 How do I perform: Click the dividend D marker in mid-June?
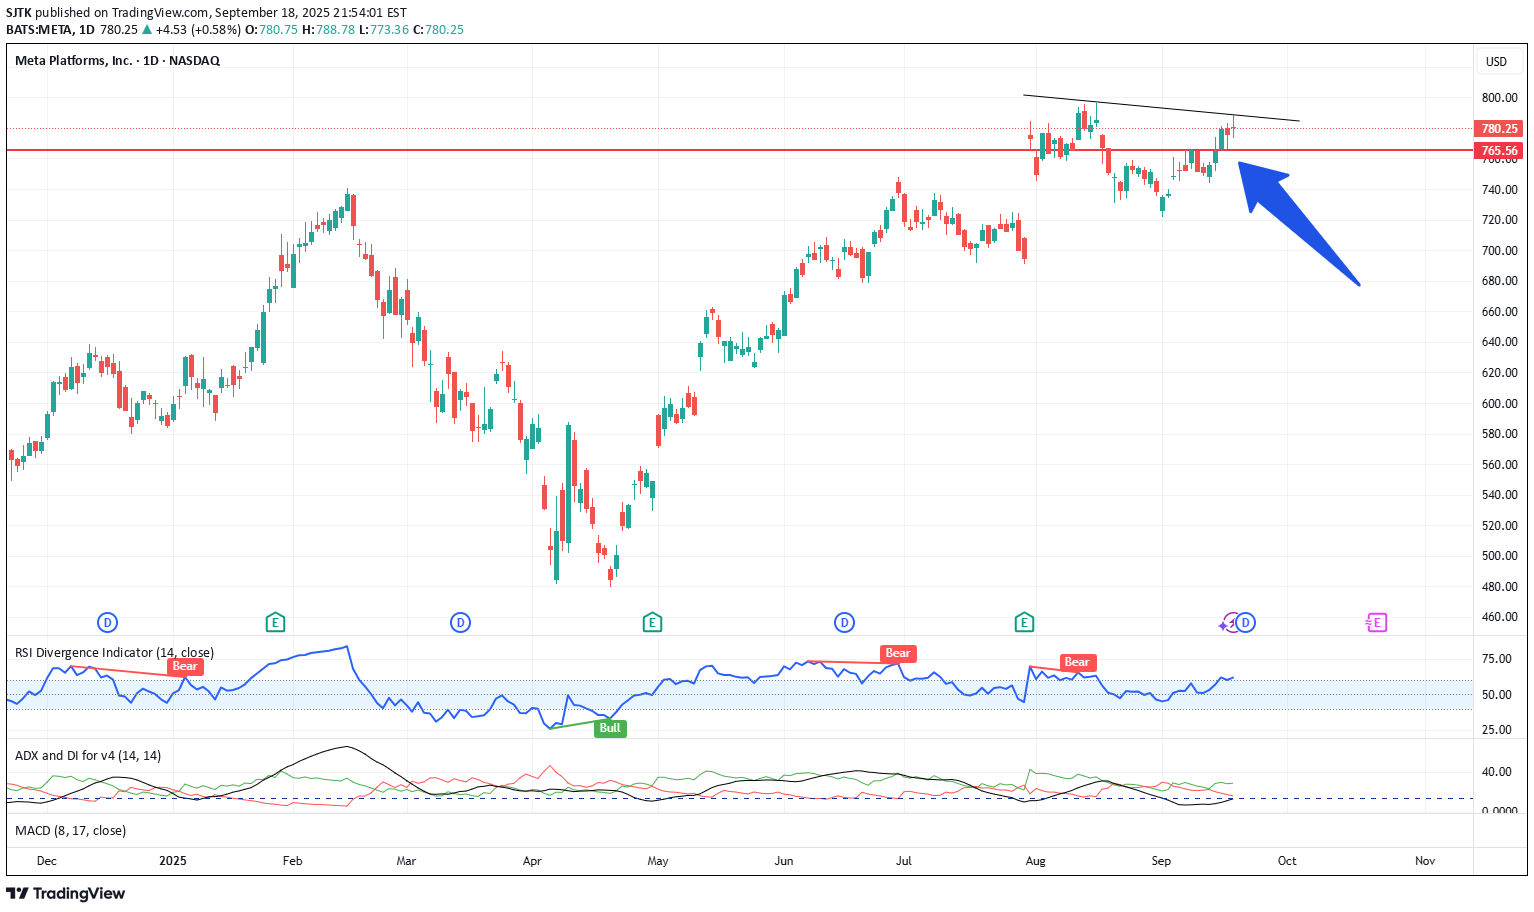844,623
